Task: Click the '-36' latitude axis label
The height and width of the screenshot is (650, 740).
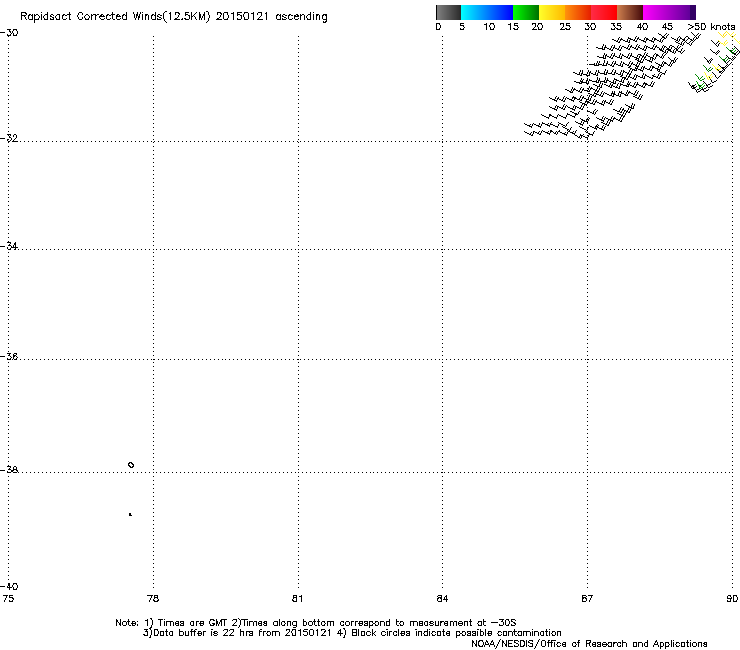Action: [9, 356]
